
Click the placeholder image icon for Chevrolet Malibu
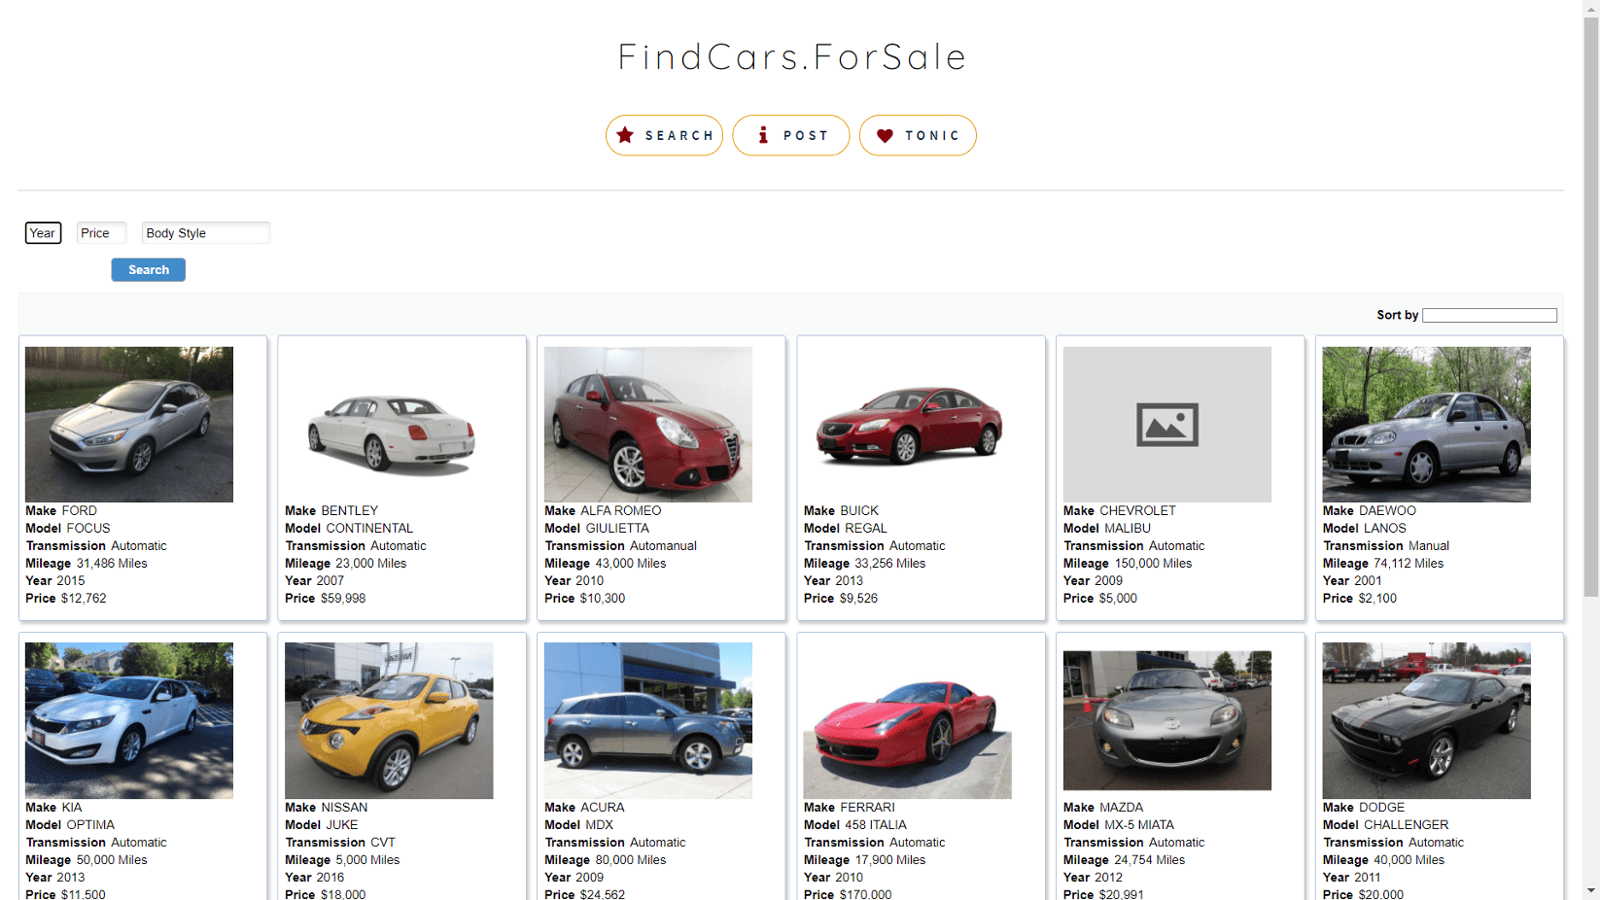click(1167, 425)
